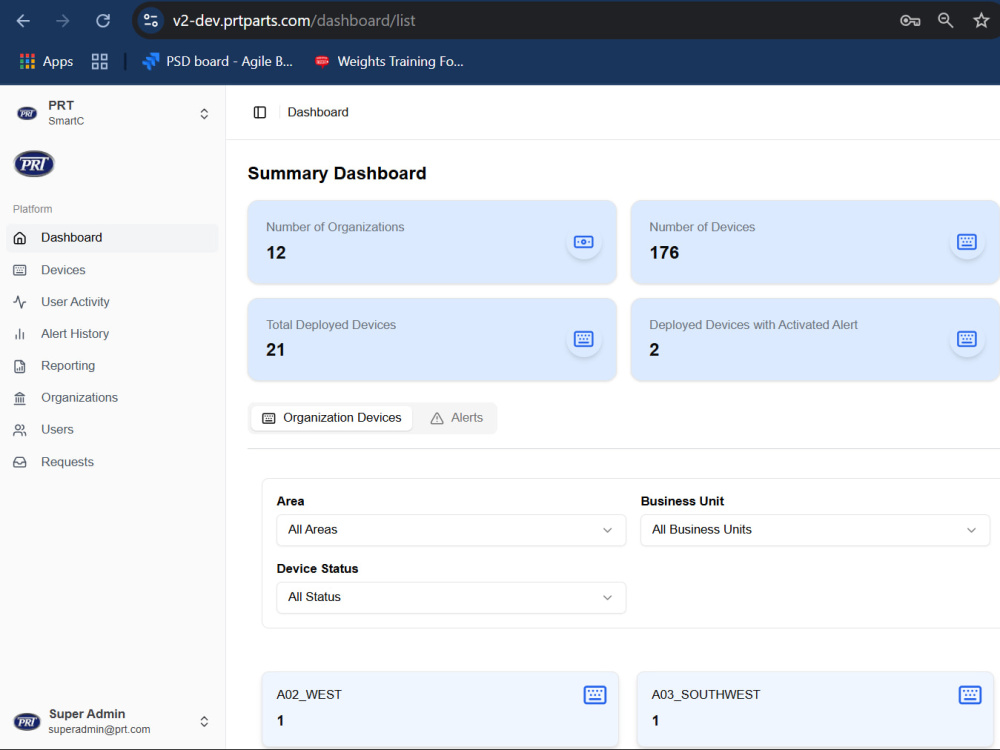Viewport: 1000px width, 750px height.
Task: Open the All Status dropdown
Action: (x=451, y=598)
